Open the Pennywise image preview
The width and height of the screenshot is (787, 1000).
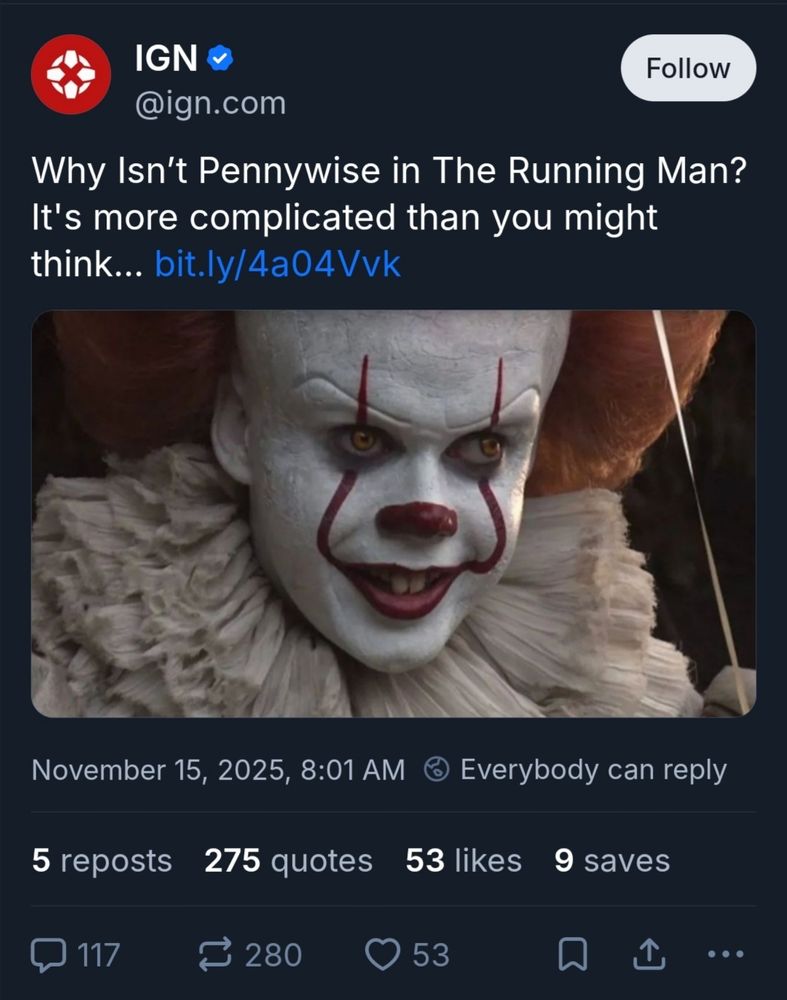pyautogui.click(x=393, y=515)
